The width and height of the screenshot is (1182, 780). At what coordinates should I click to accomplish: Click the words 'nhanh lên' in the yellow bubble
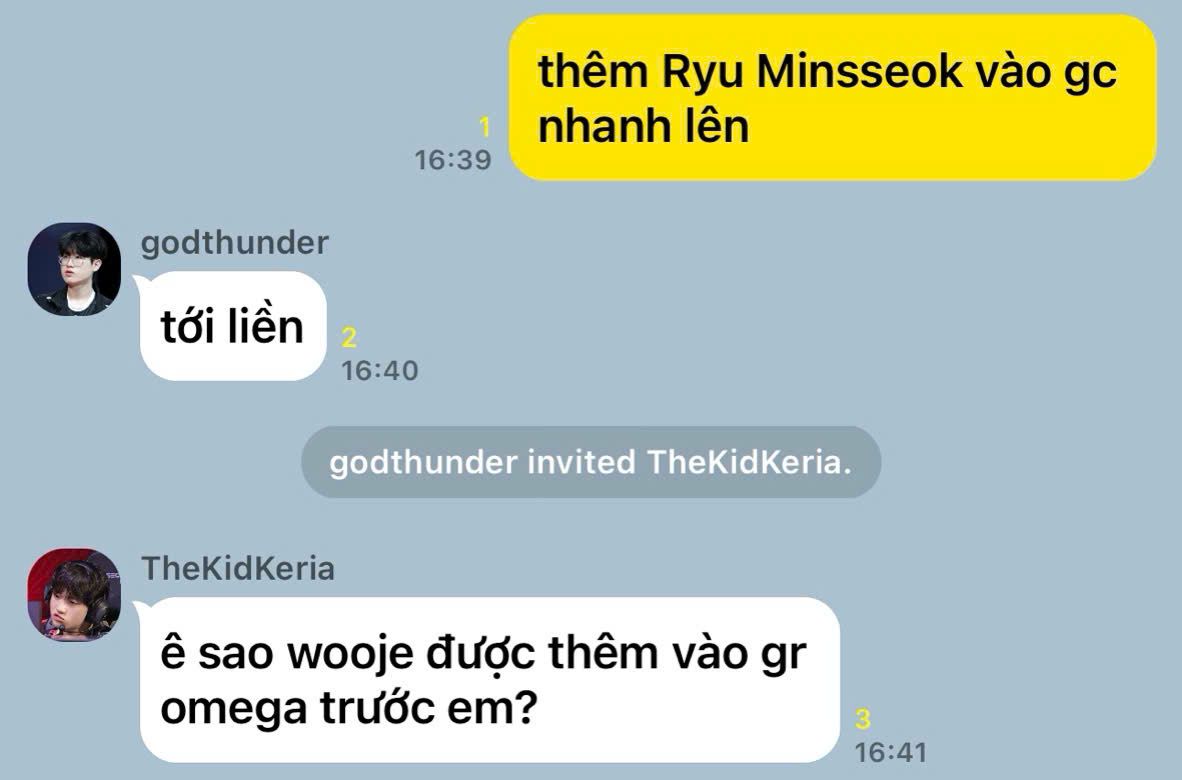click(644, 125)
